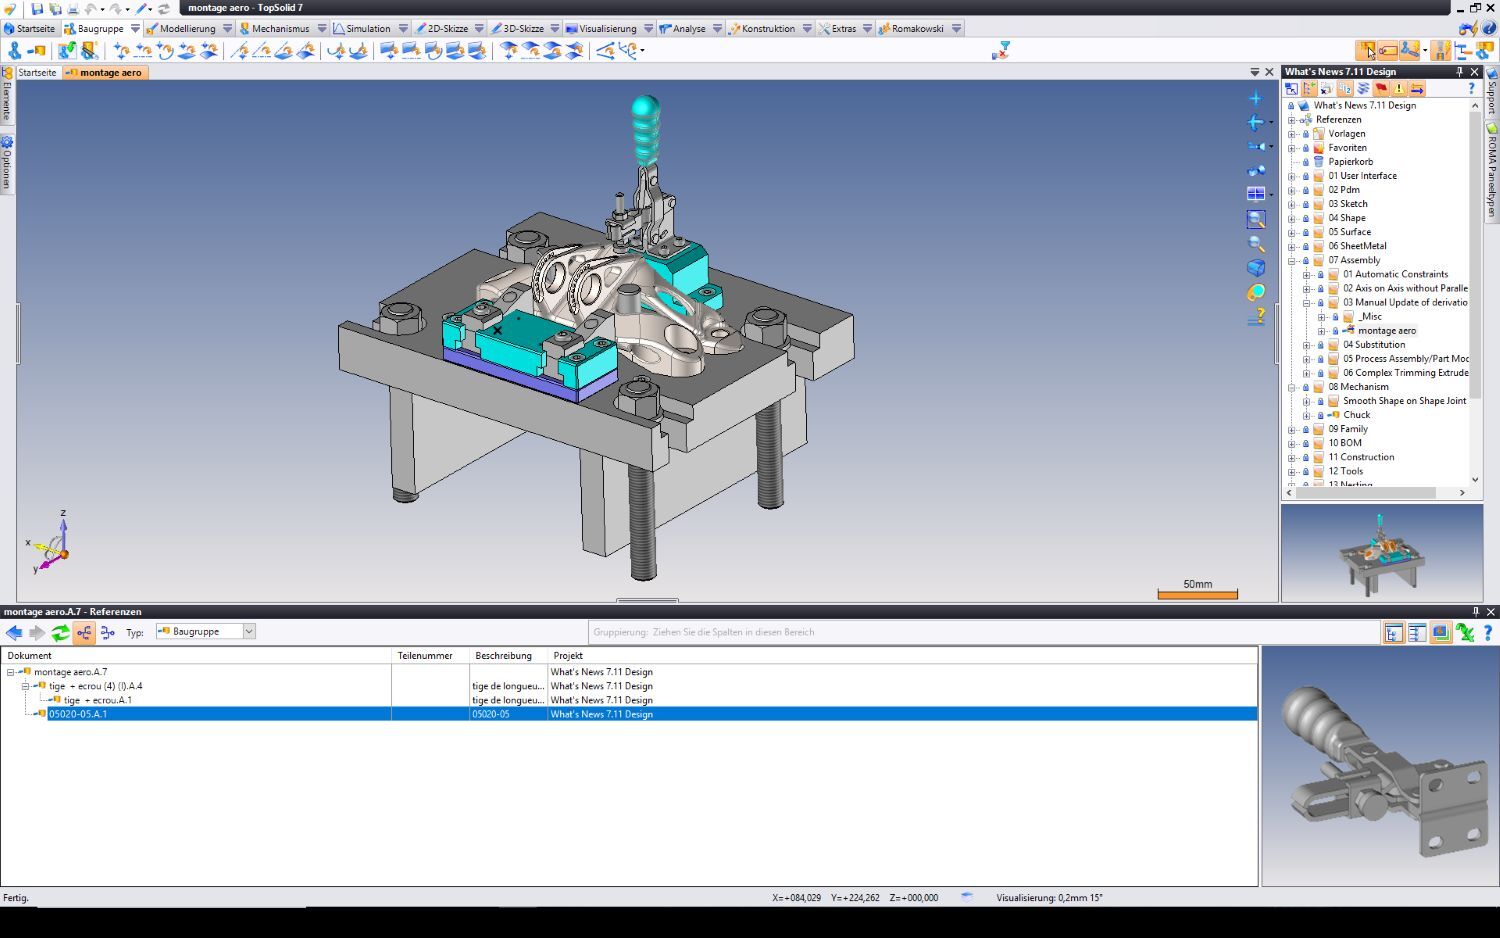Click the Excel export icon in the Referenzen panel toolbar
This screenshot has height=938, width=1500.
point(1466,632)
